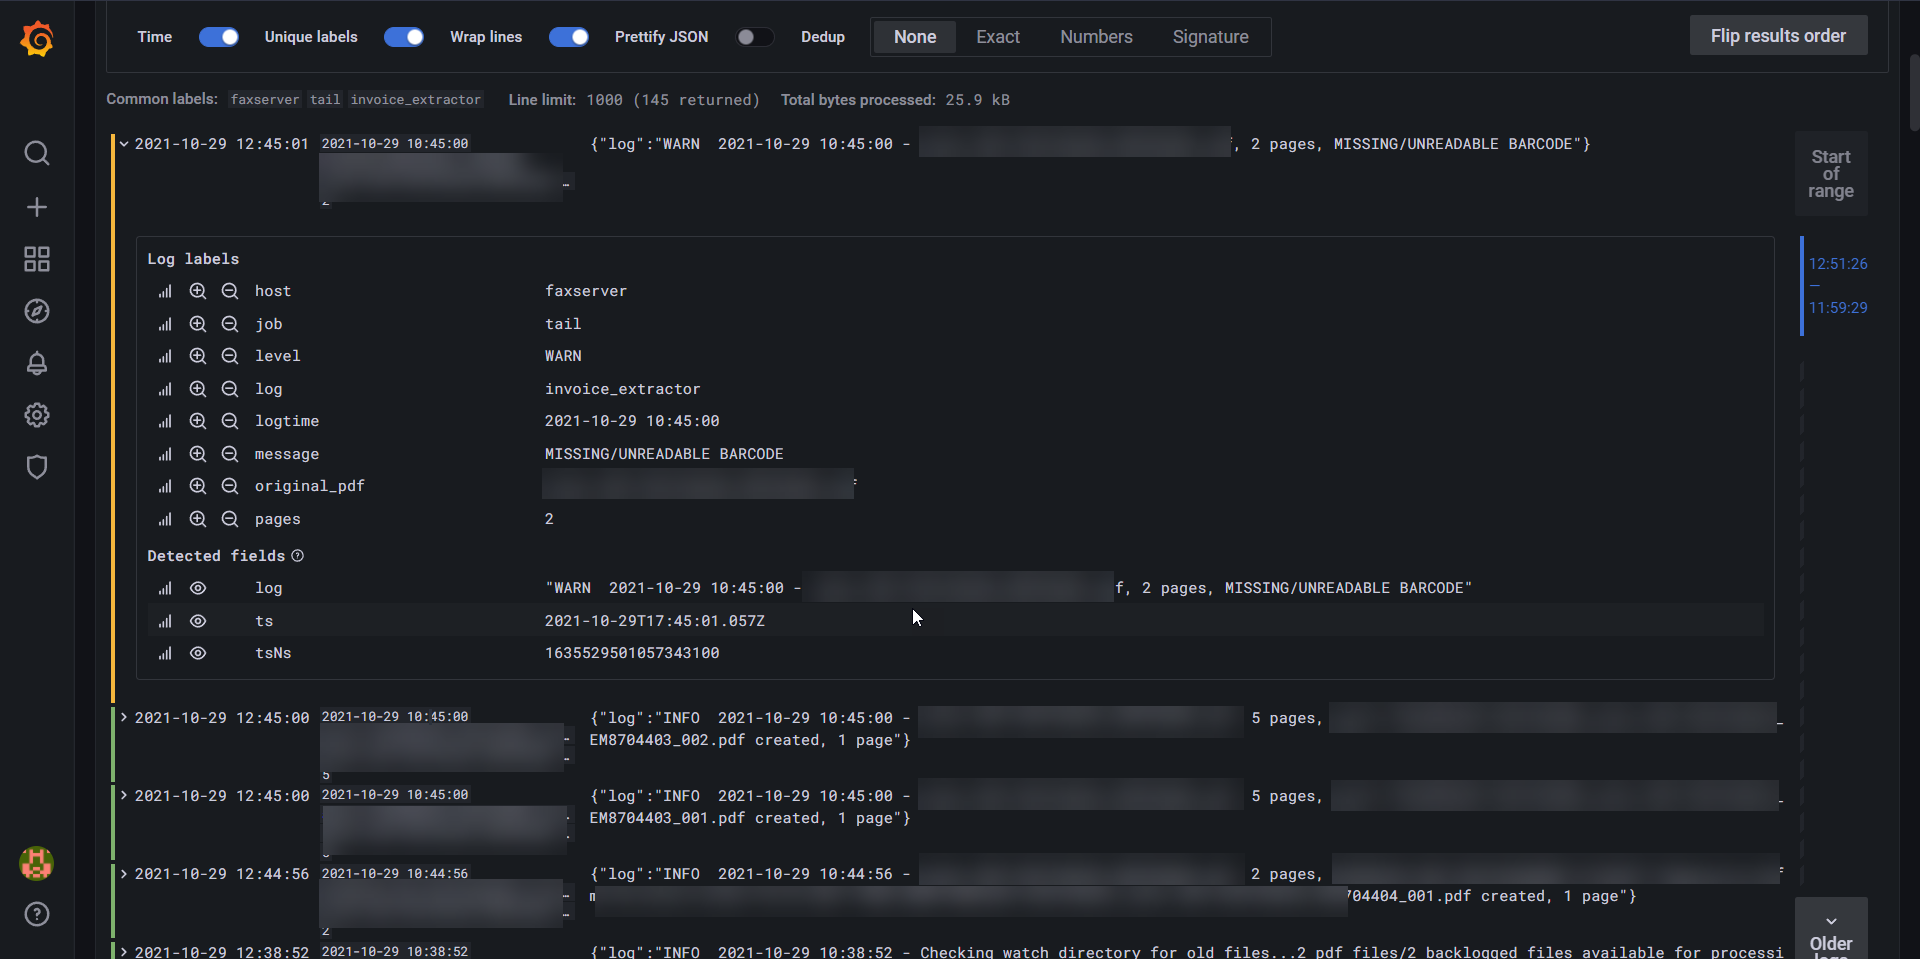The image size is (1920, 959).
Task: Open the Server Admin shield icon
Action: pos(37,467)
